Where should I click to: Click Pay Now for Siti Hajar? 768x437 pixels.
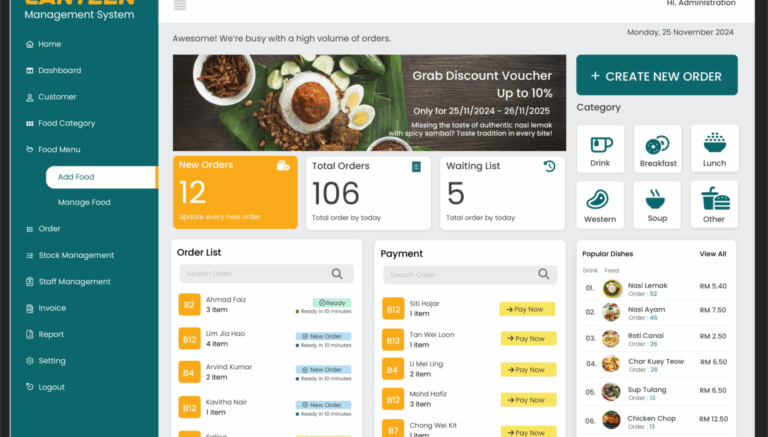click(x=527, y=310)
